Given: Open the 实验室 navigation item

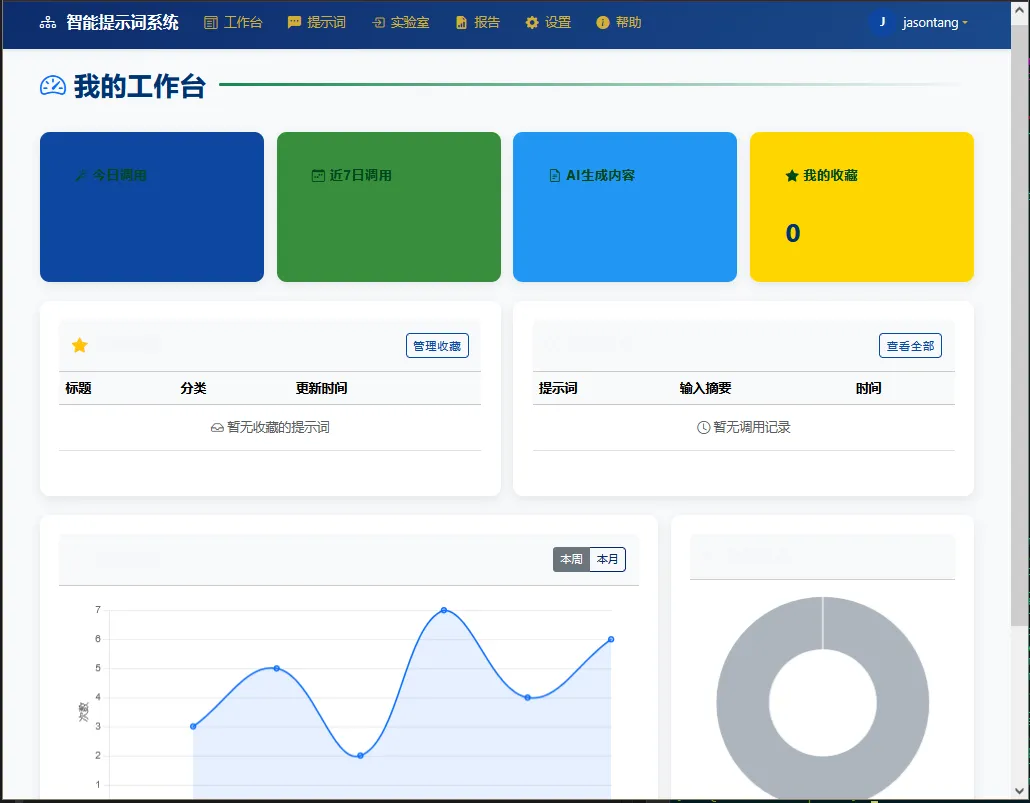Looking at the screenshot, I should coord(401,22).
